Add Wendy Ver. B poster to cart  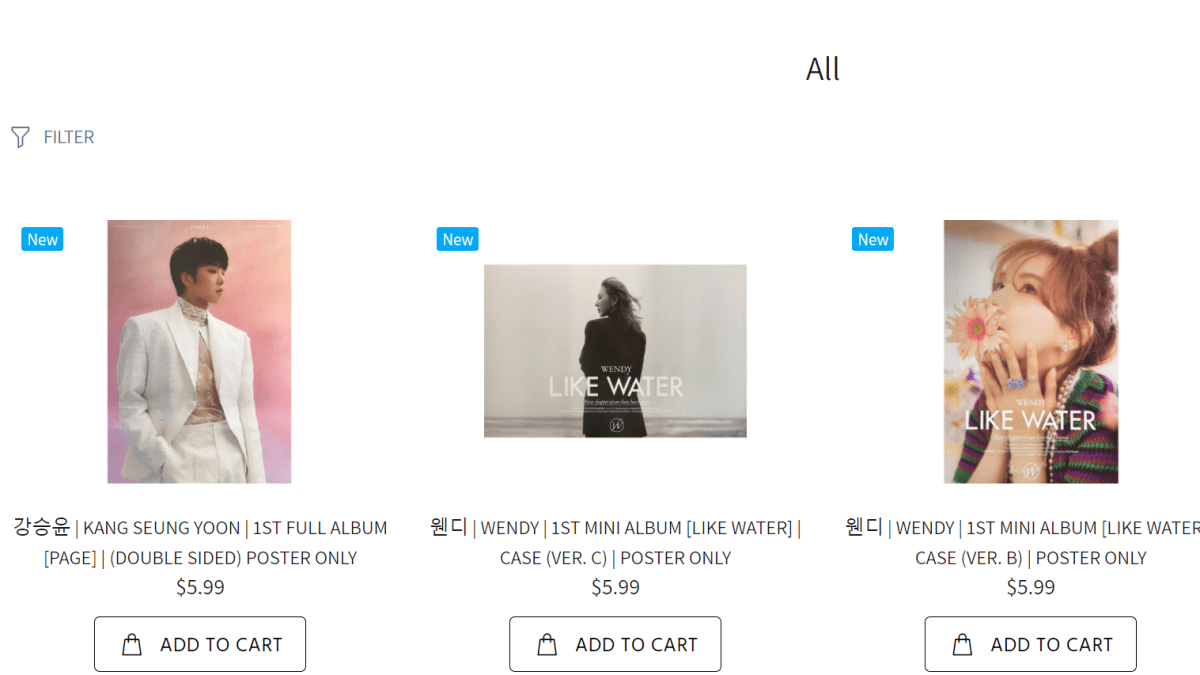(1030, 644)
